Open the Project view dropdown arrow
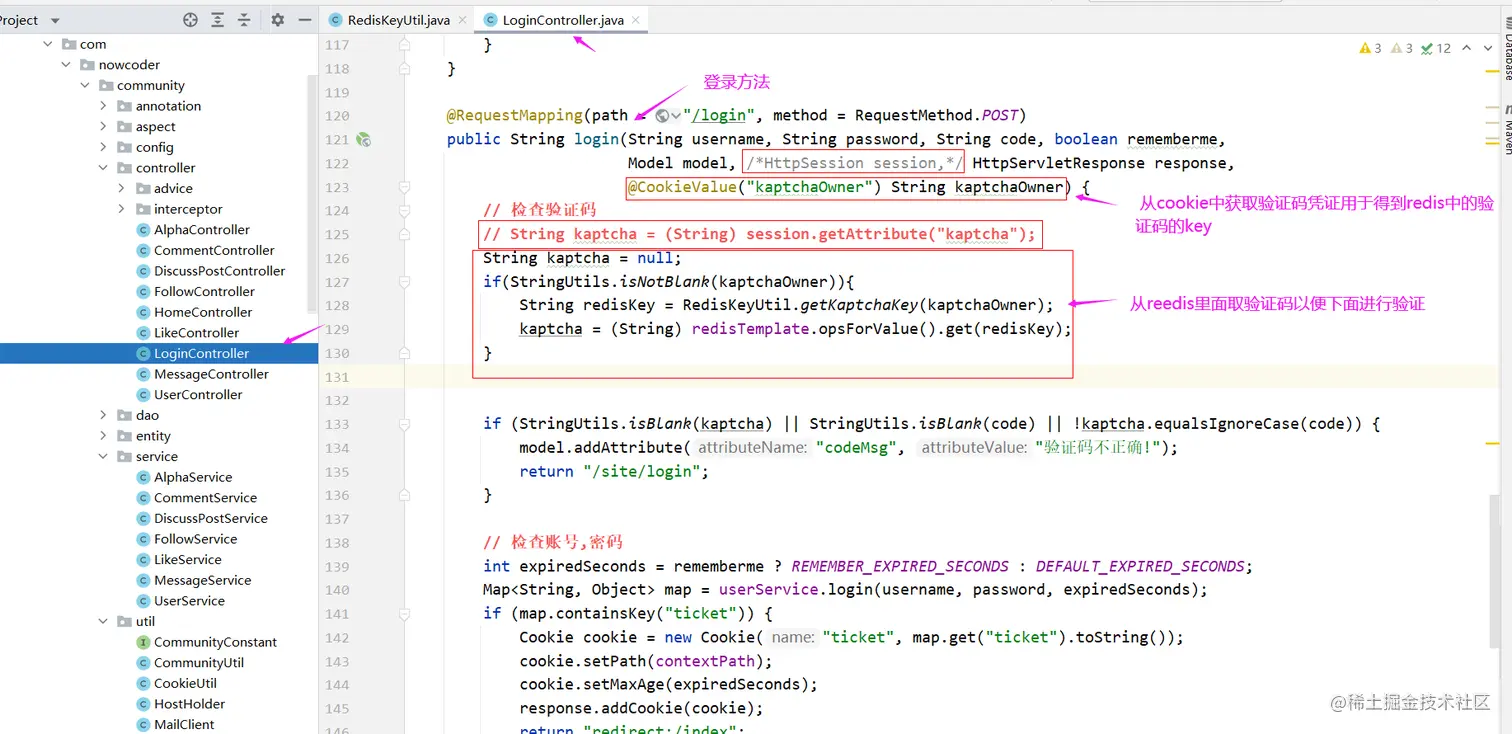 click(55, 21)
